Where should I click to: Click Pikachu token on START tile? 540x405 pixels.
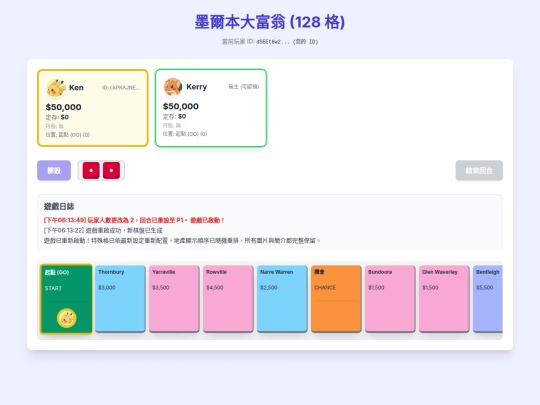coord(66,318)
